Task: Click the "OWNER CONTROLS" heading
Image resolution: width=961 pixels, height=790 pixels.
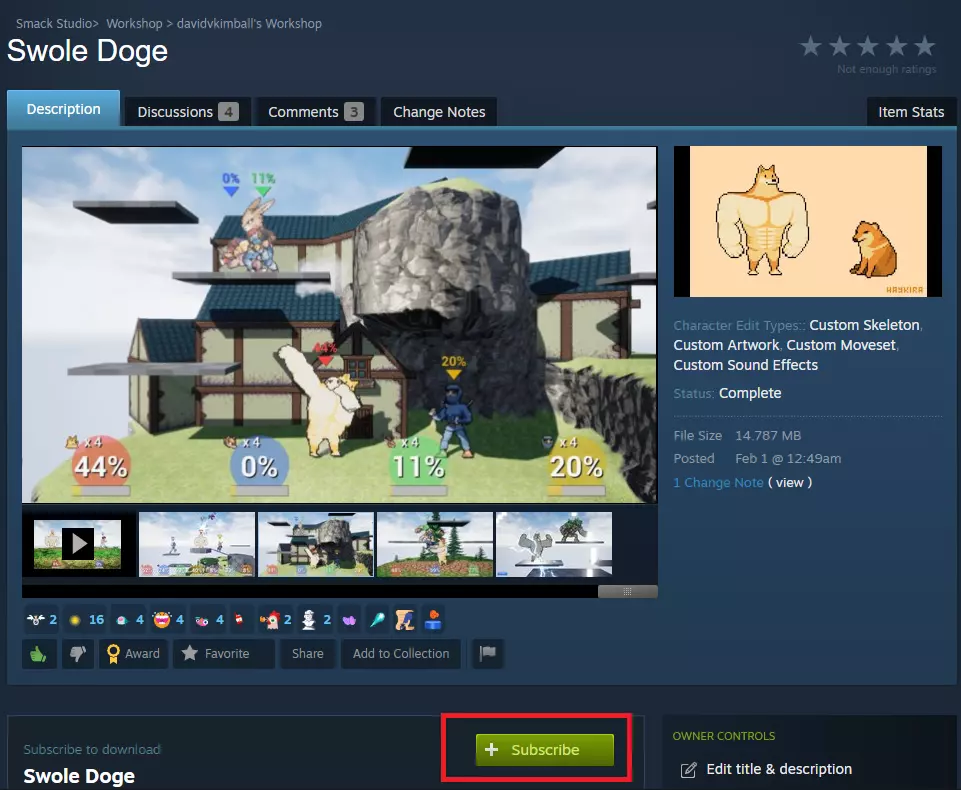Action: 724,736
